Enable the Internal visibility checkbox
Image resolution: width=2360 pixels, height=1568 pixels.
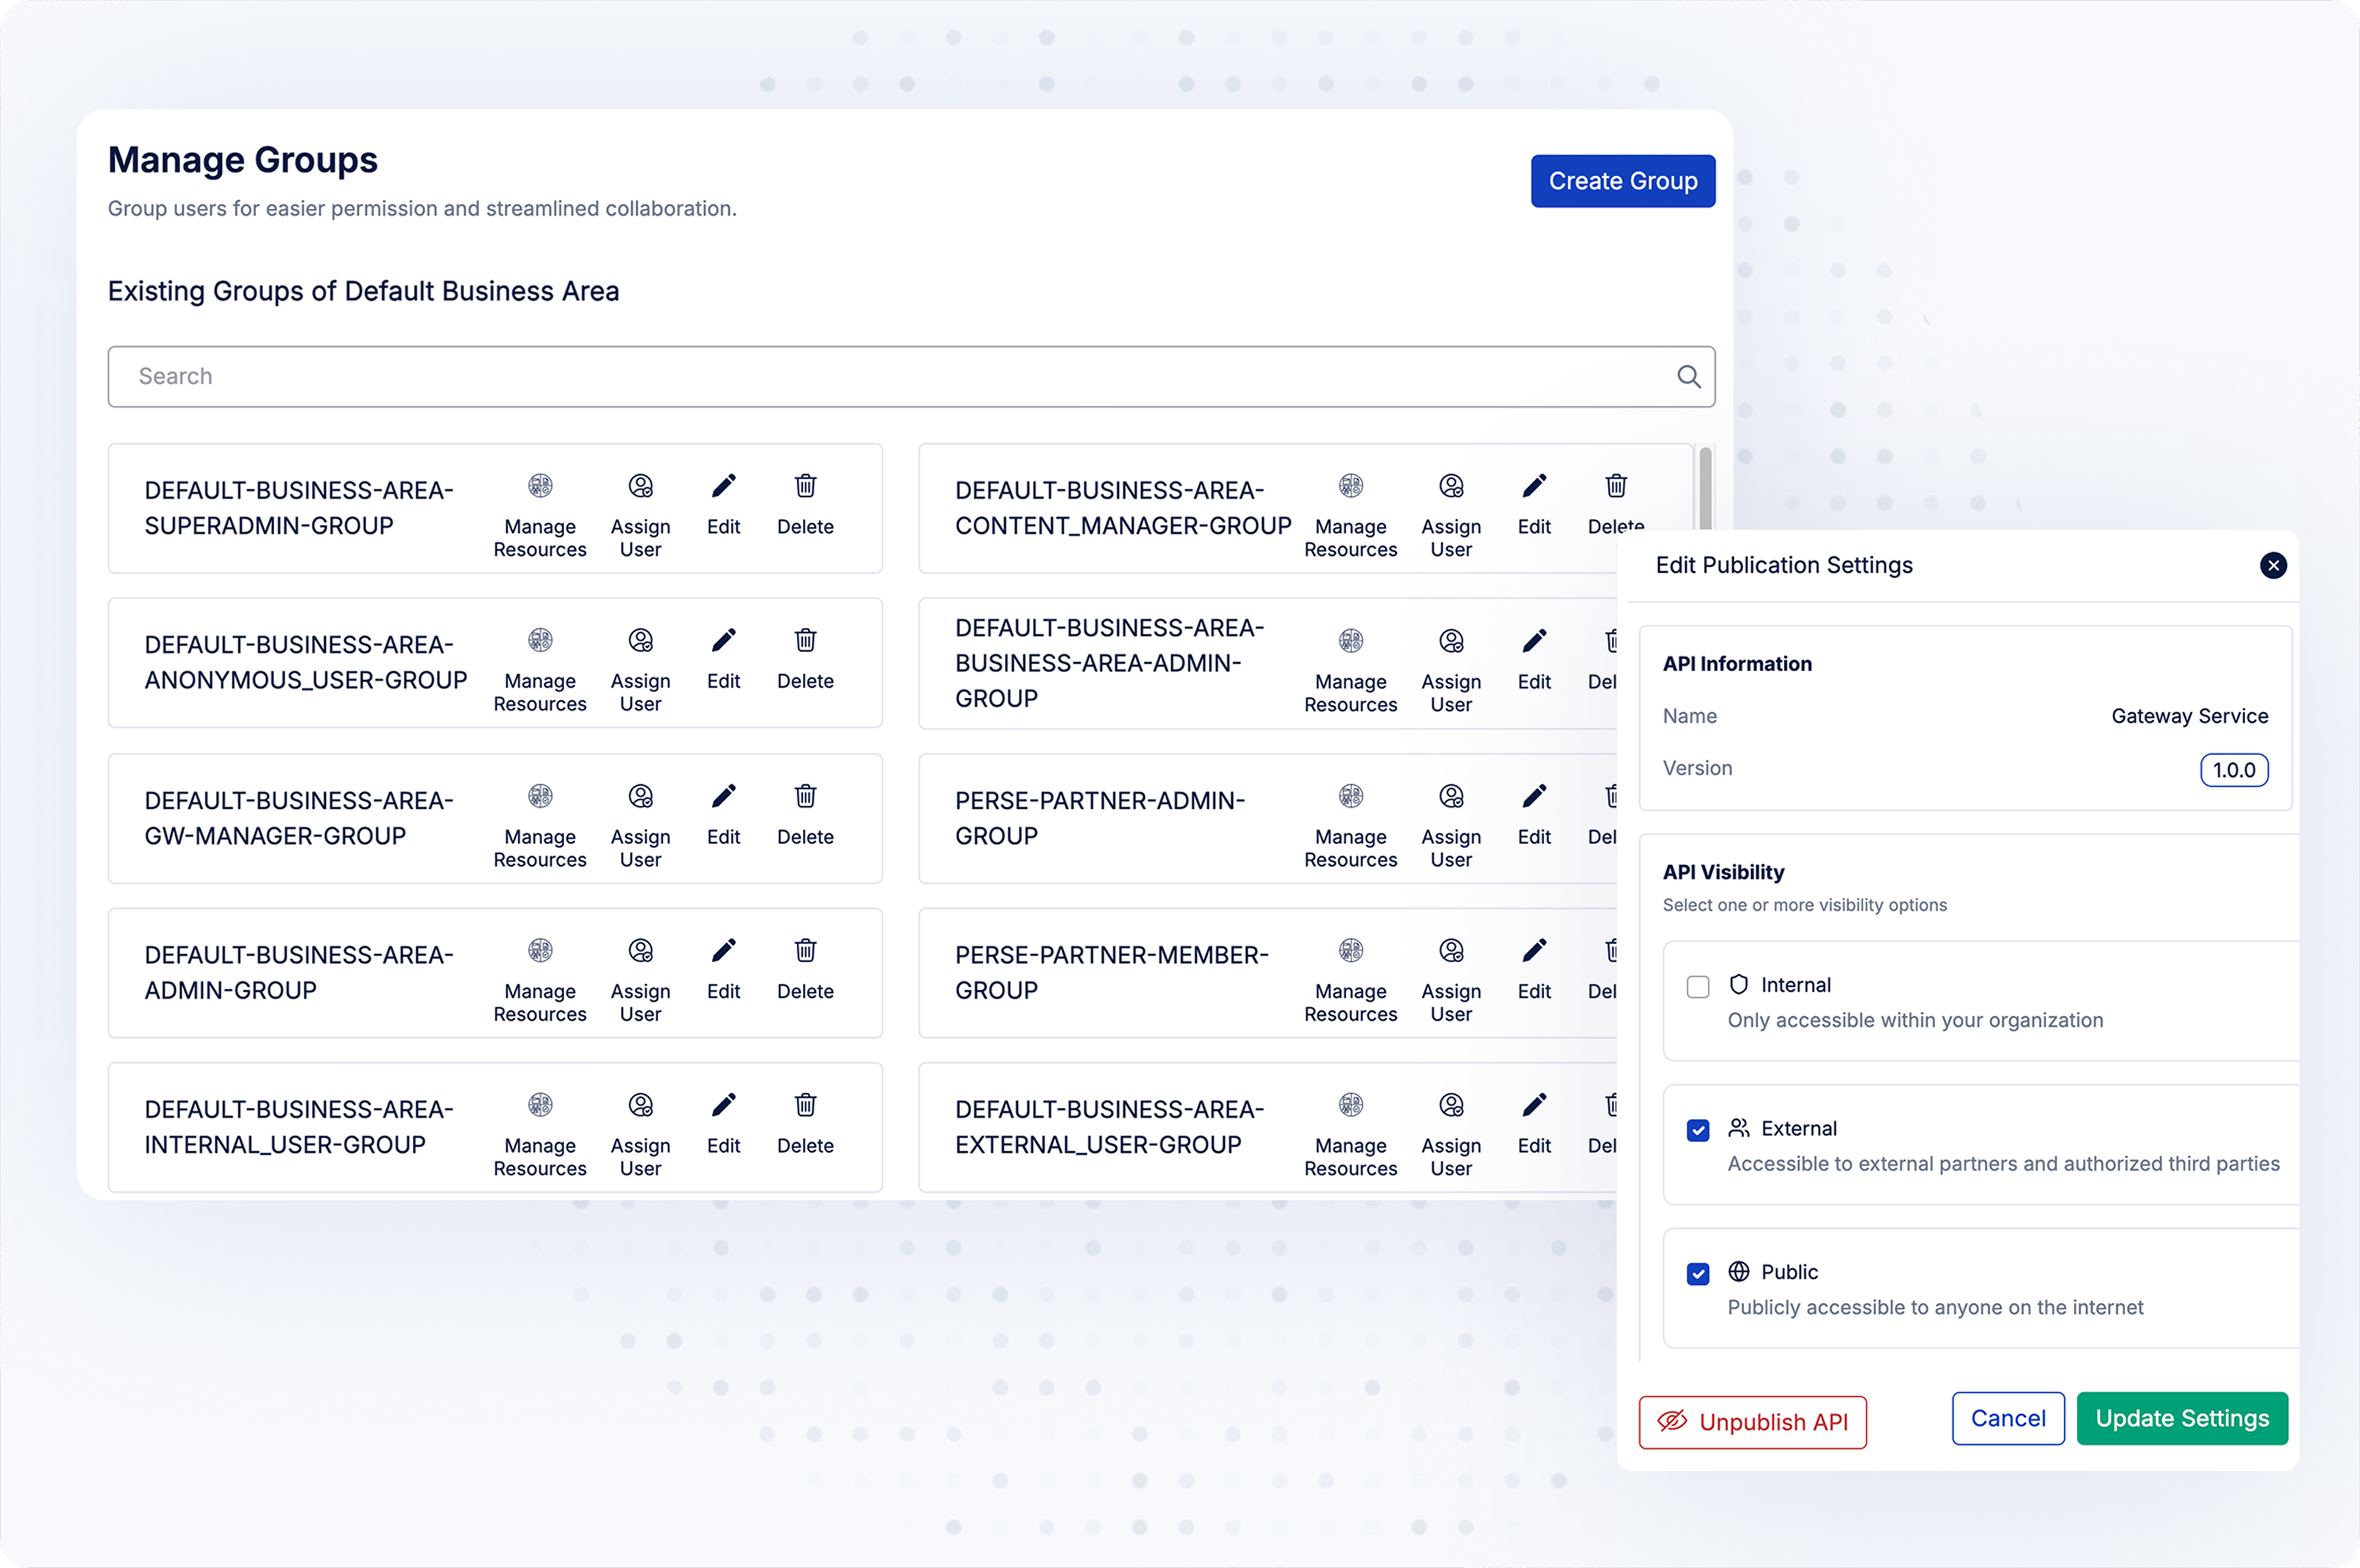[1698, 987]
